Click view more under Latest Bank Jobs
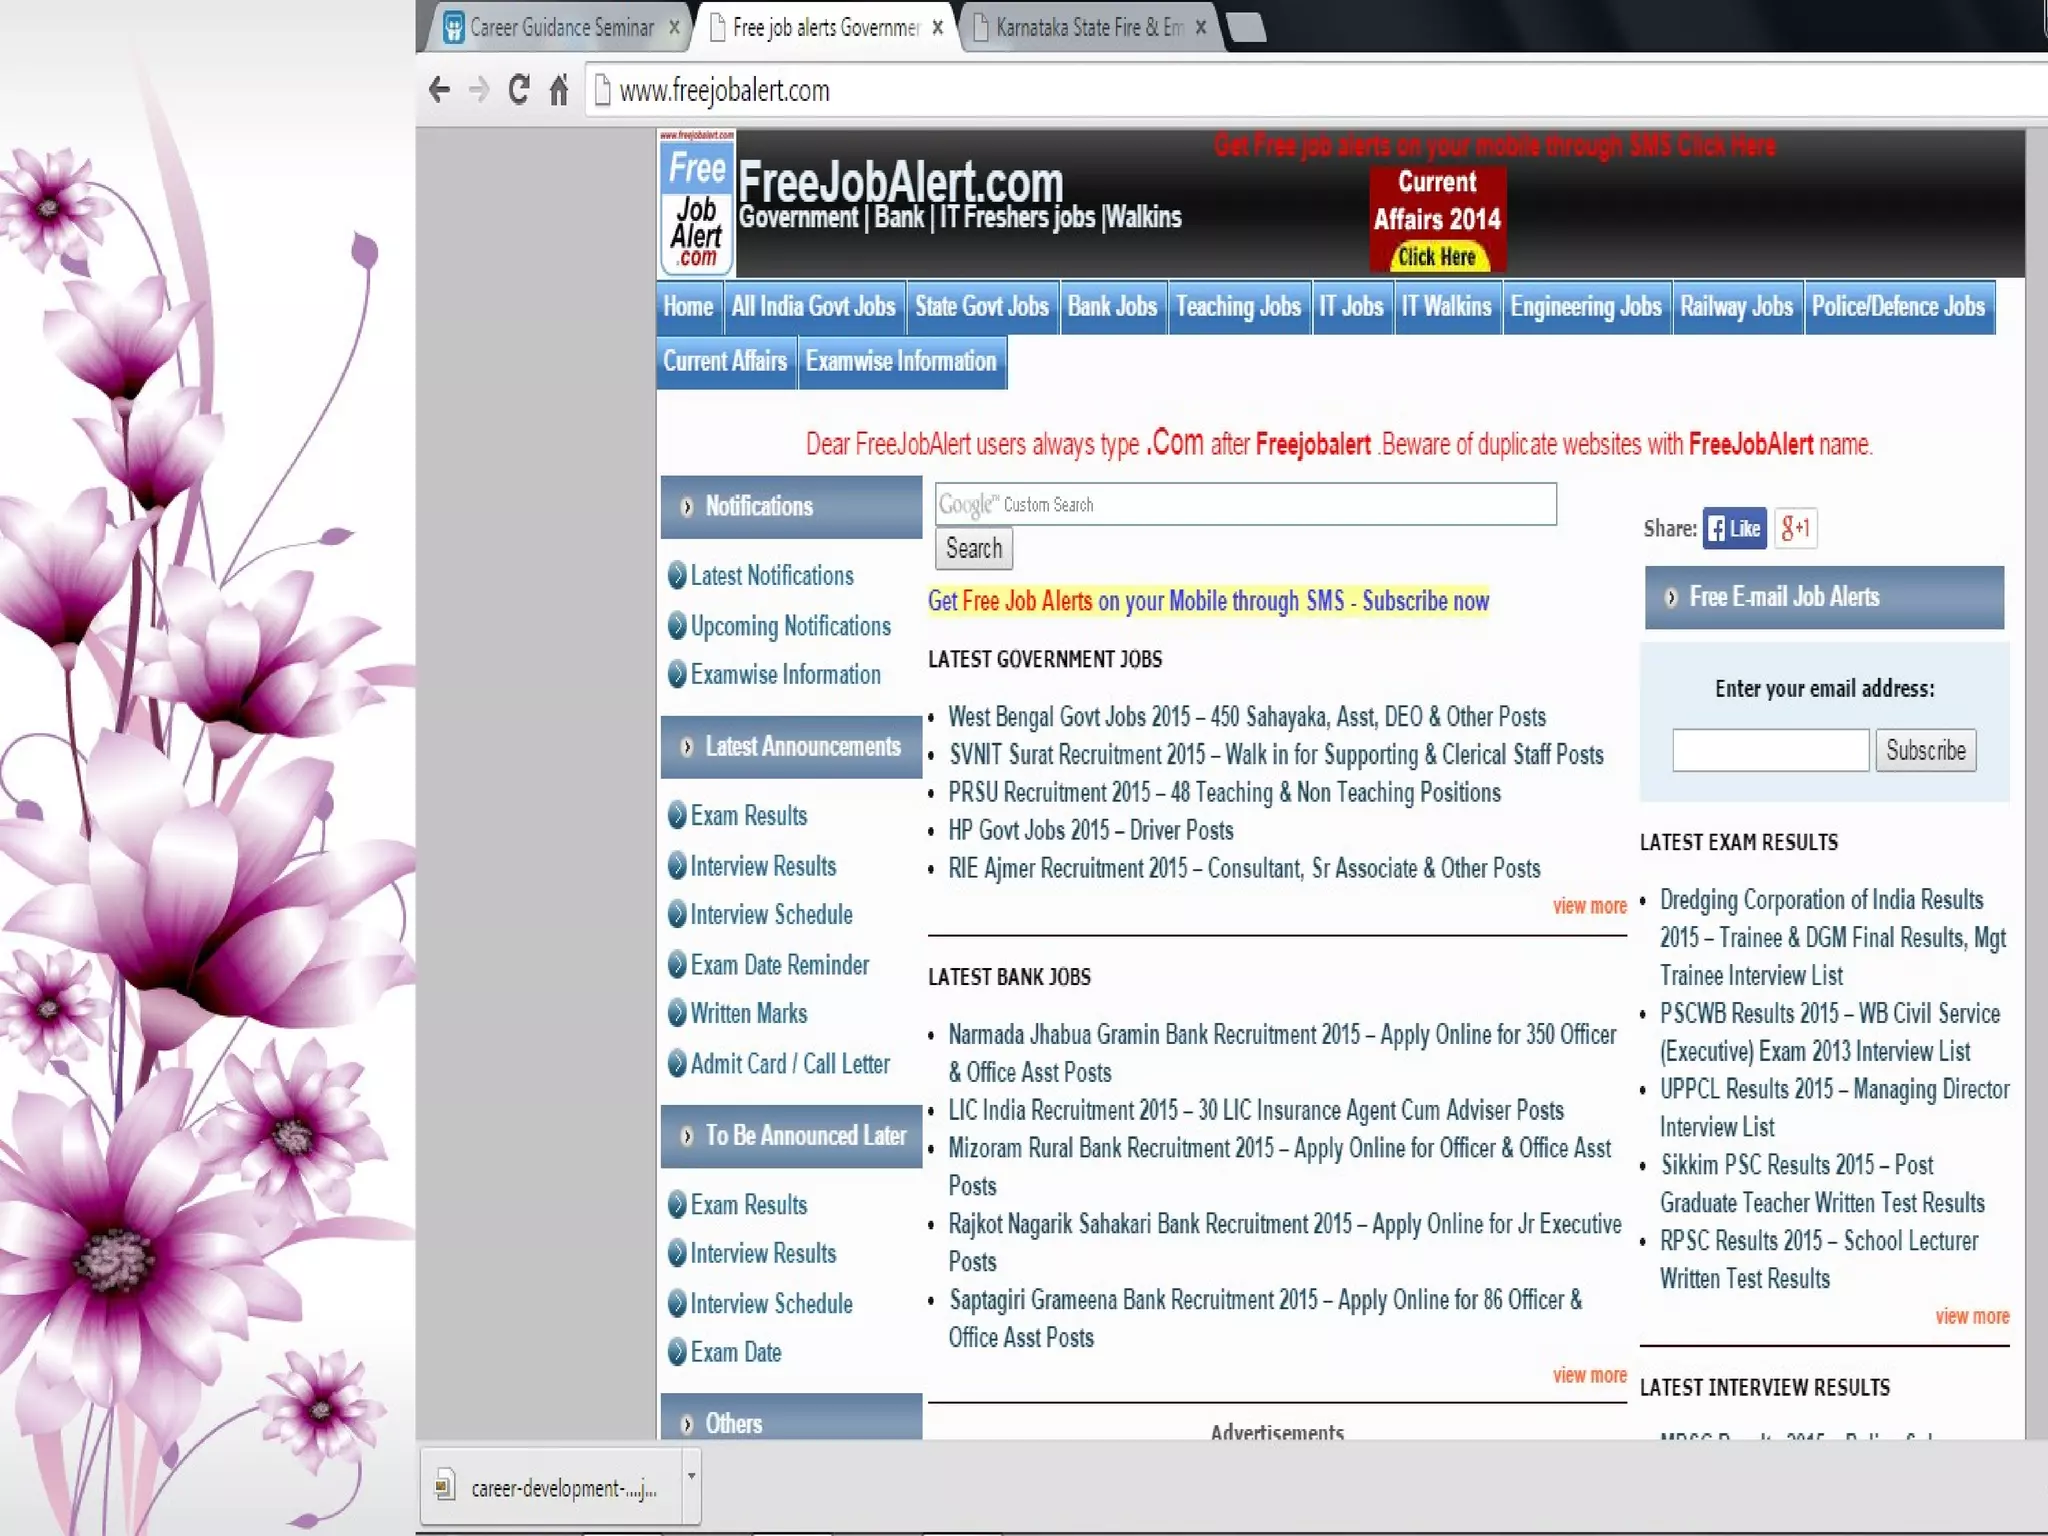Viewport: 2048px width, 1536px height. [1589, 1376]
